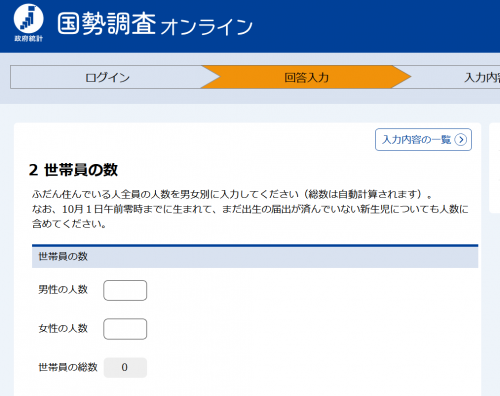Focus the 女性の人数 input field
Image resolution: width=500 pixels, height=396 pixels.
click(125, 329)
